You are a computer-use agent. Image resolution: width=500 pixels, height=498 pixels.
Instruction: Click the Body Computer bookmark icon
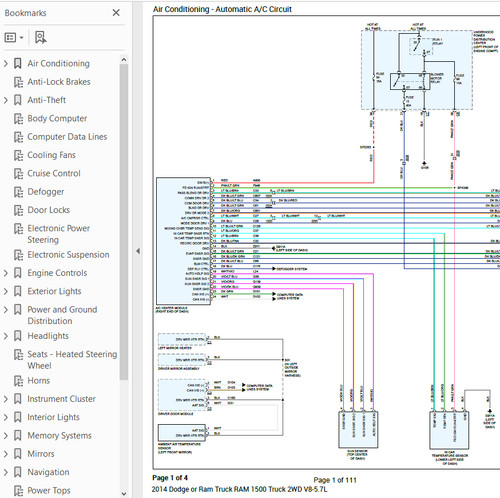pyautogui.click(x=18, y=118)
